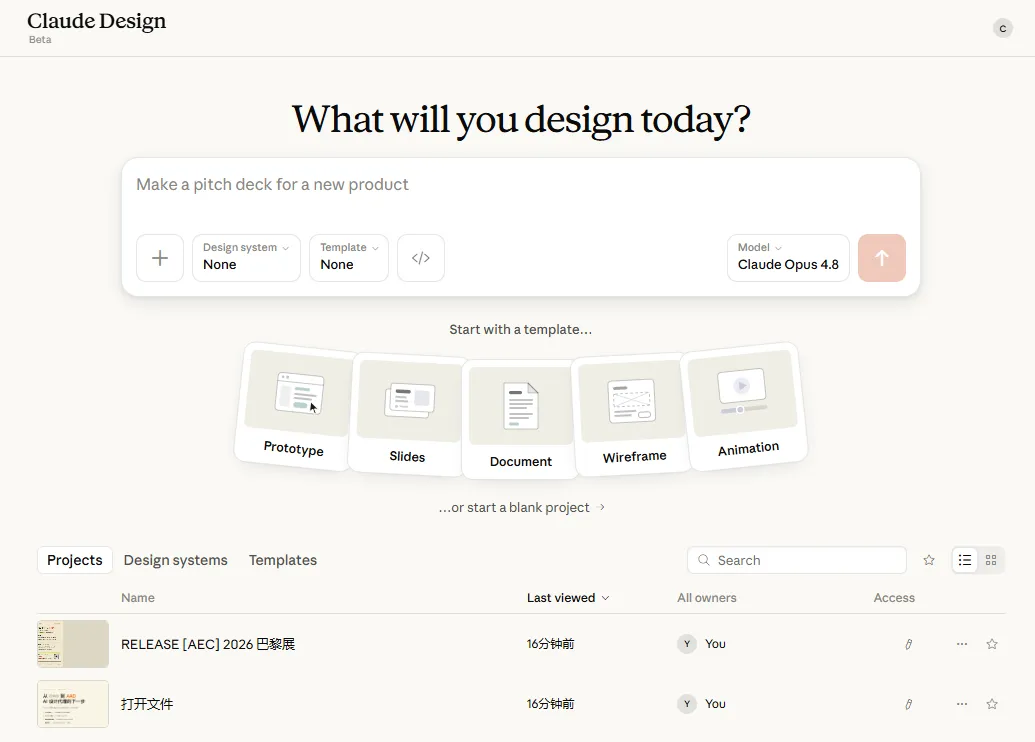Click project name RELEASE [AEC] 2026 巴黎展
Image resolution: width=1035 pixels, height=742 pixels.
coord(208,644)
